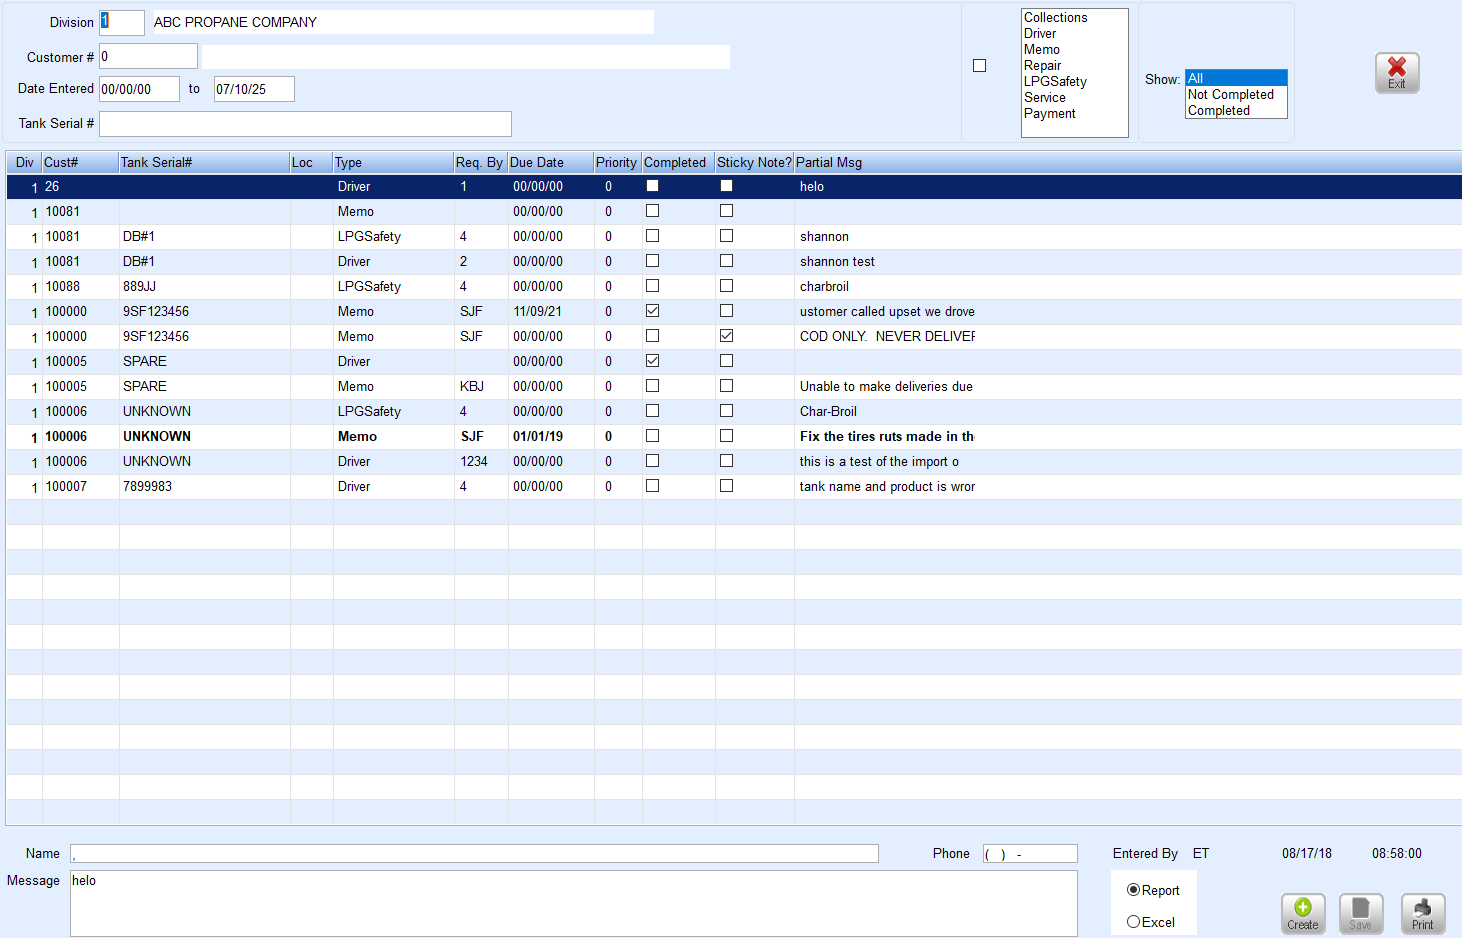Check Completed for the 'this is a test' row
Viewport: 1462px width, 938px height.
[652, 461]
